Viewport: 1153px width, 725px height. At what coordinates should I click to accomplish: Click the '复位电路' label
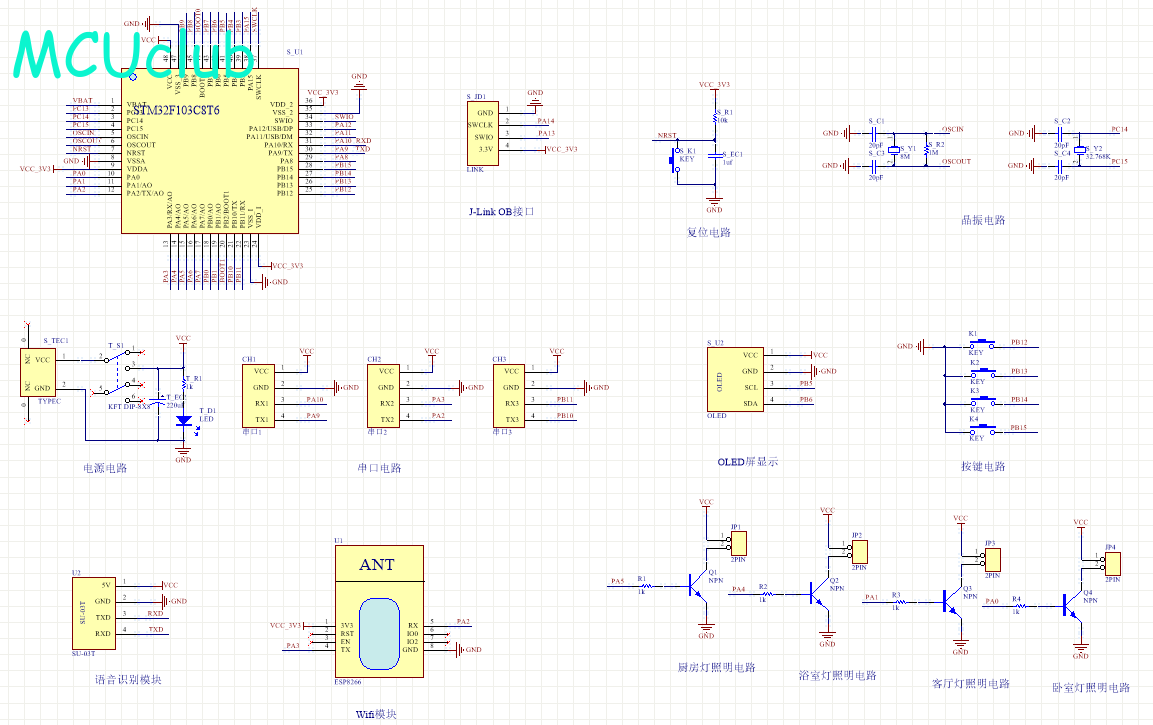pyautogui.click(x=709, y=232)
